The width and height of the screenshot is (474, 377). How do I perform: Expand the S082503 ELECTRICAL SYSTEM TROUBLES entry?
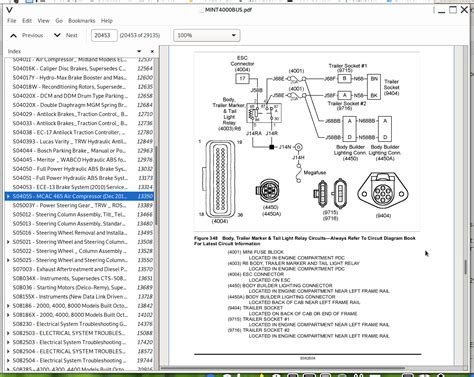(x=8, y=333)
